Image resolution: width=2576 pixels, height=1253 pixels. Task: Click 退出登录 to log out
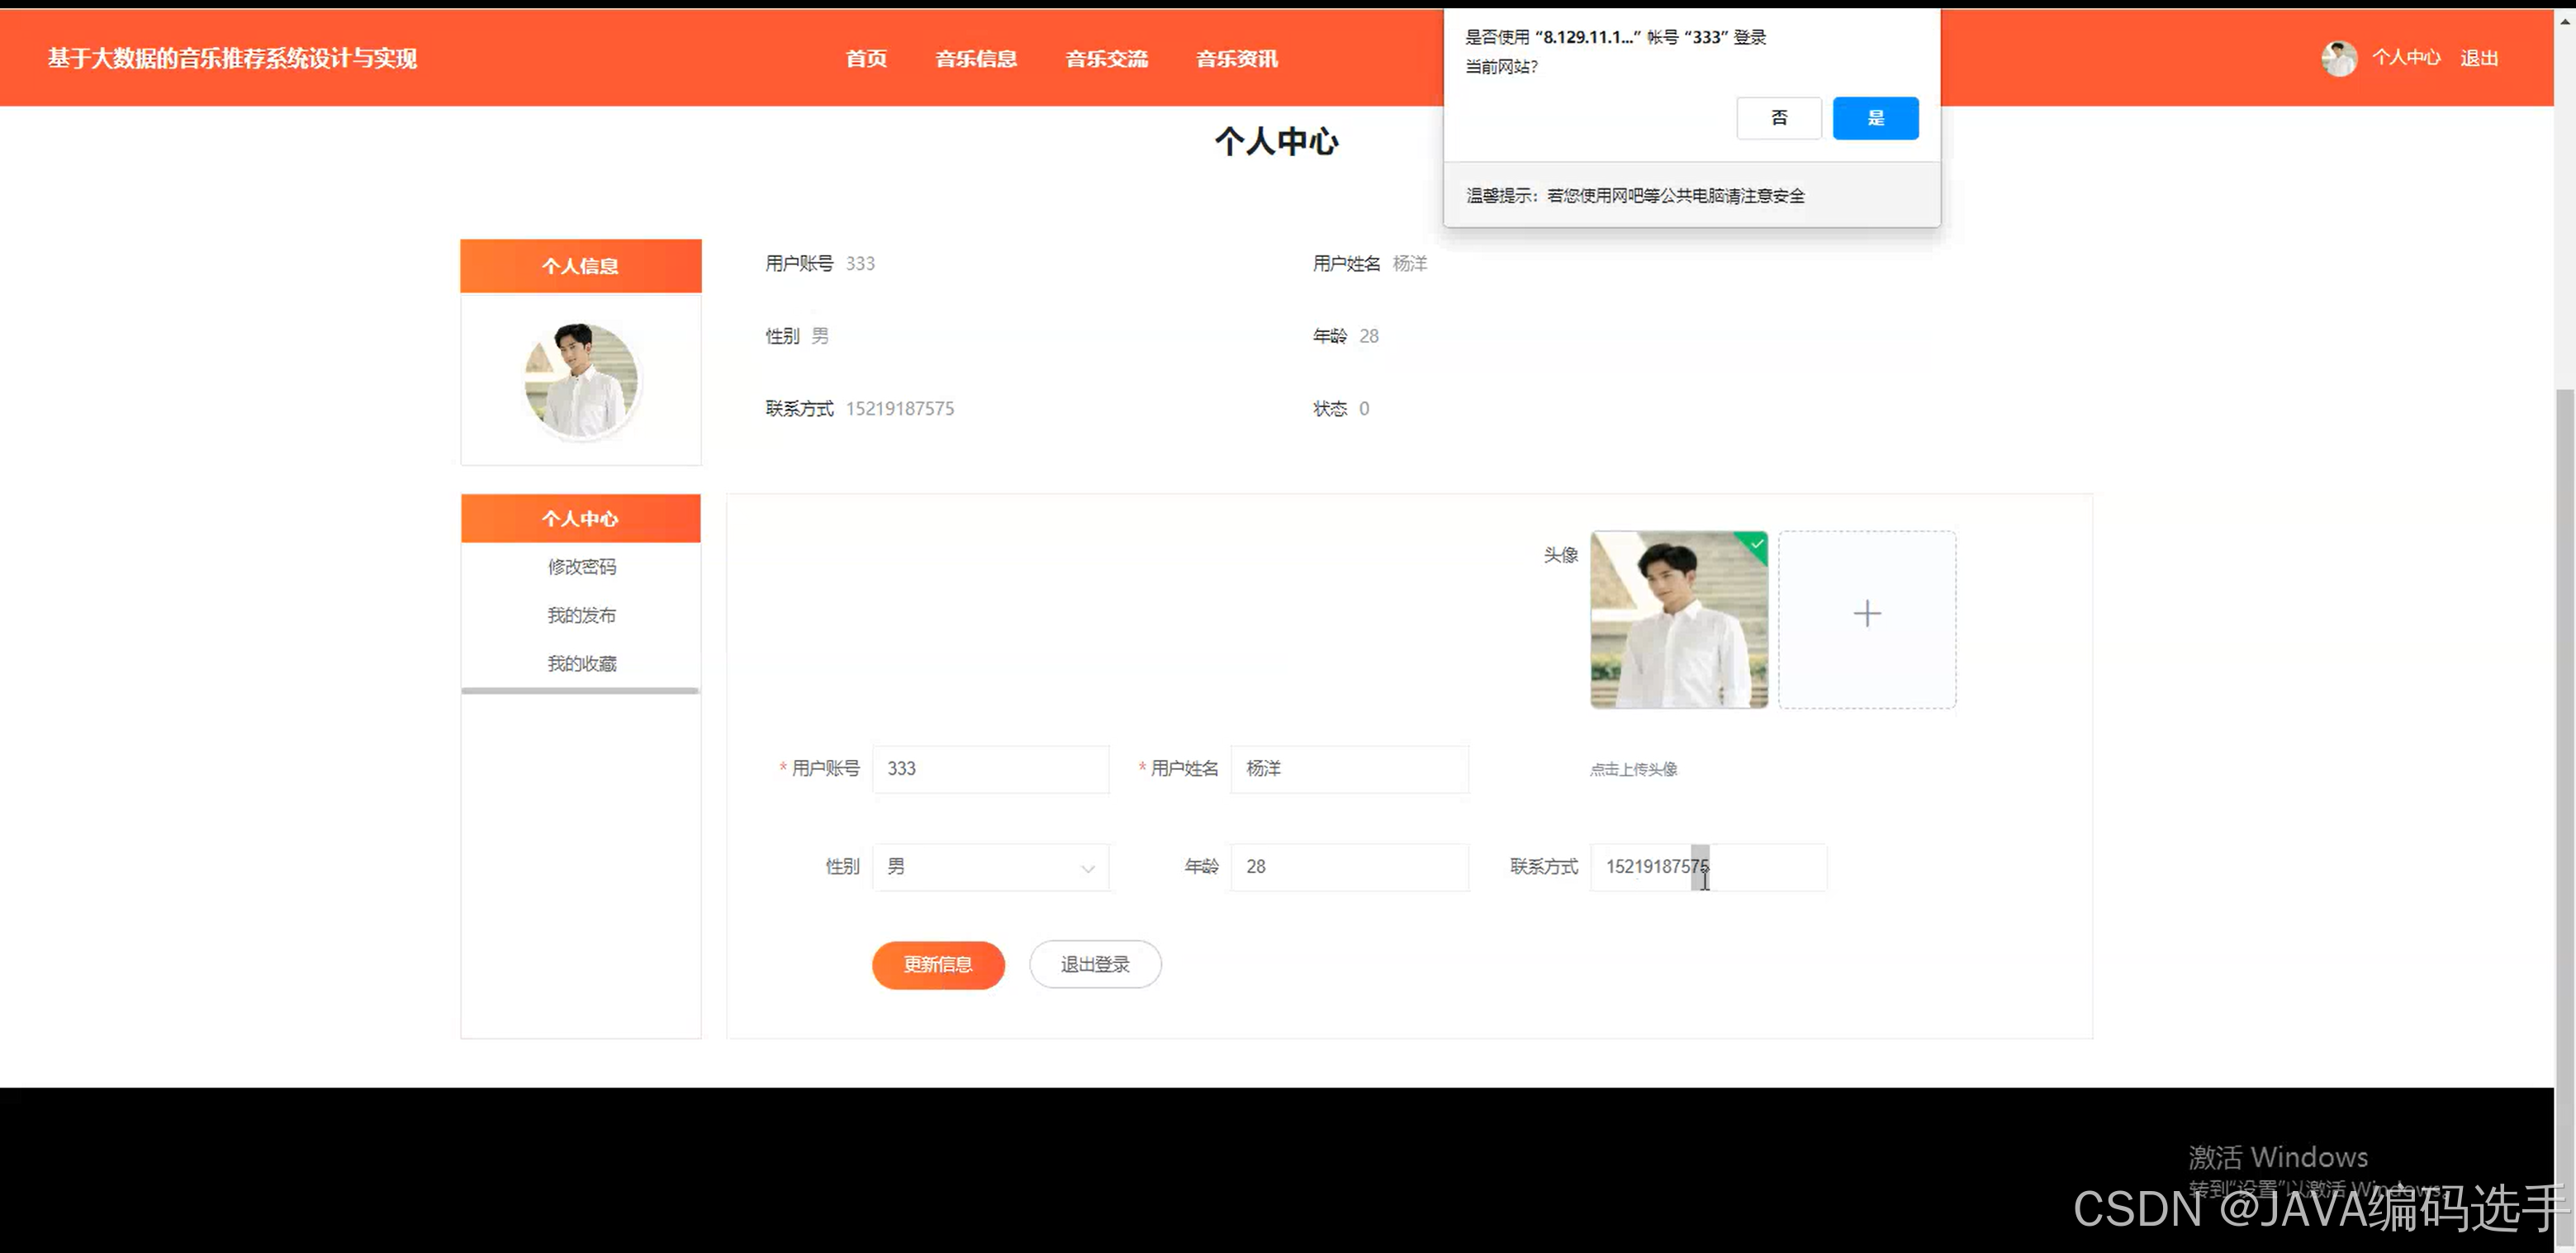coord(1094,964)
